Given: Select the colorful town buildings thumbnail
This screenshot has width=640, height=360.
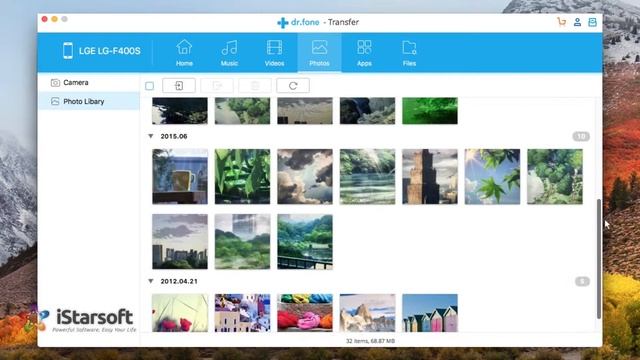Looking at the screenshot, I should click(242, 313).
